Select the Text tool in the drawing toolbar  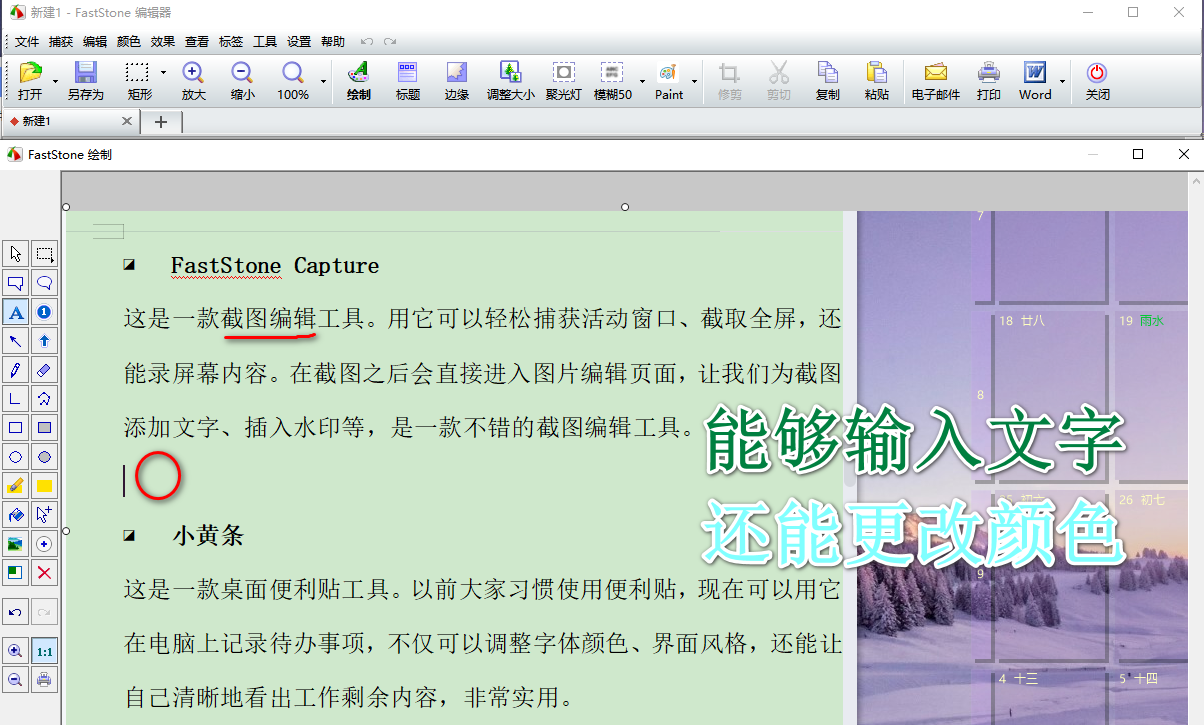(15, 312)
